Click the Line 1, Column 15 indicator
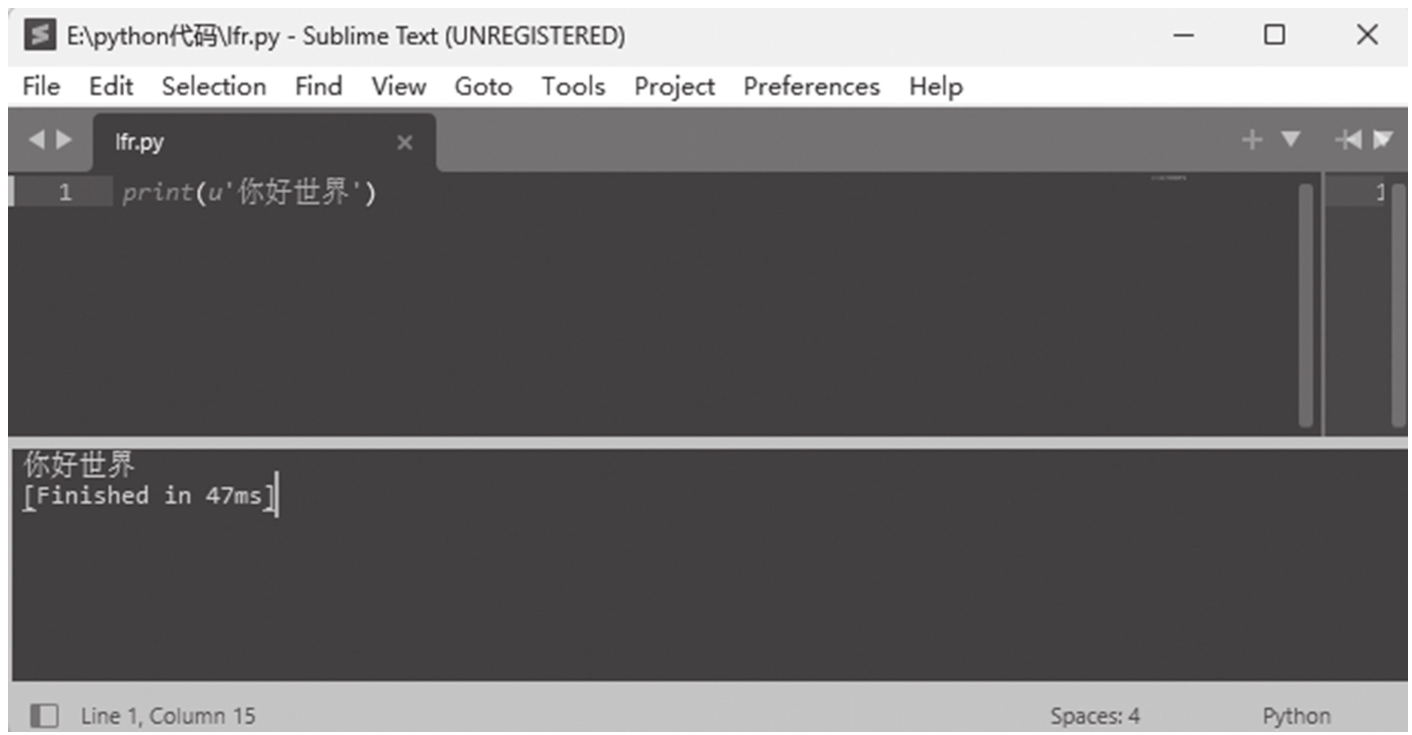 pyautogui.click(x=168, y=716)
